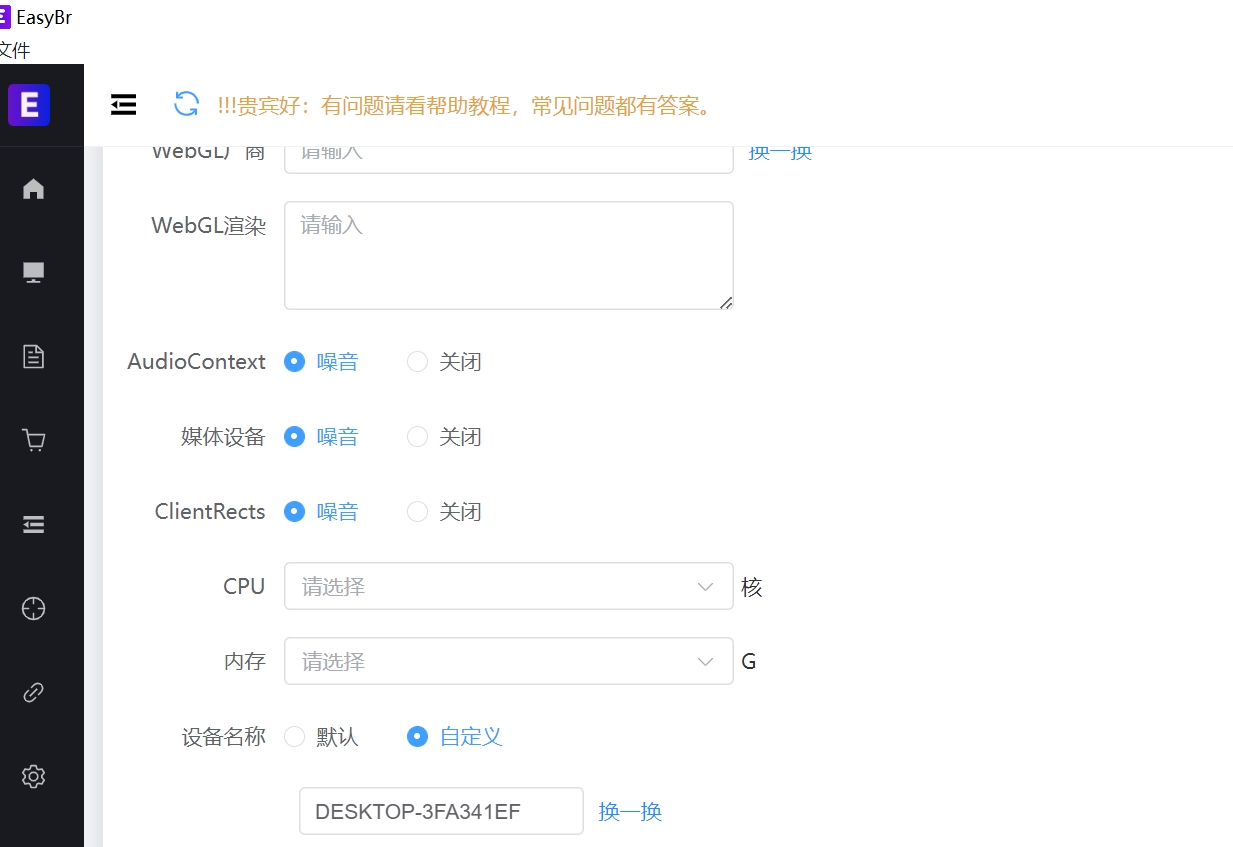Open the settings gear icon
Image resolution: width=1233 pixels, height=847 pixels.
coord(33,776)
